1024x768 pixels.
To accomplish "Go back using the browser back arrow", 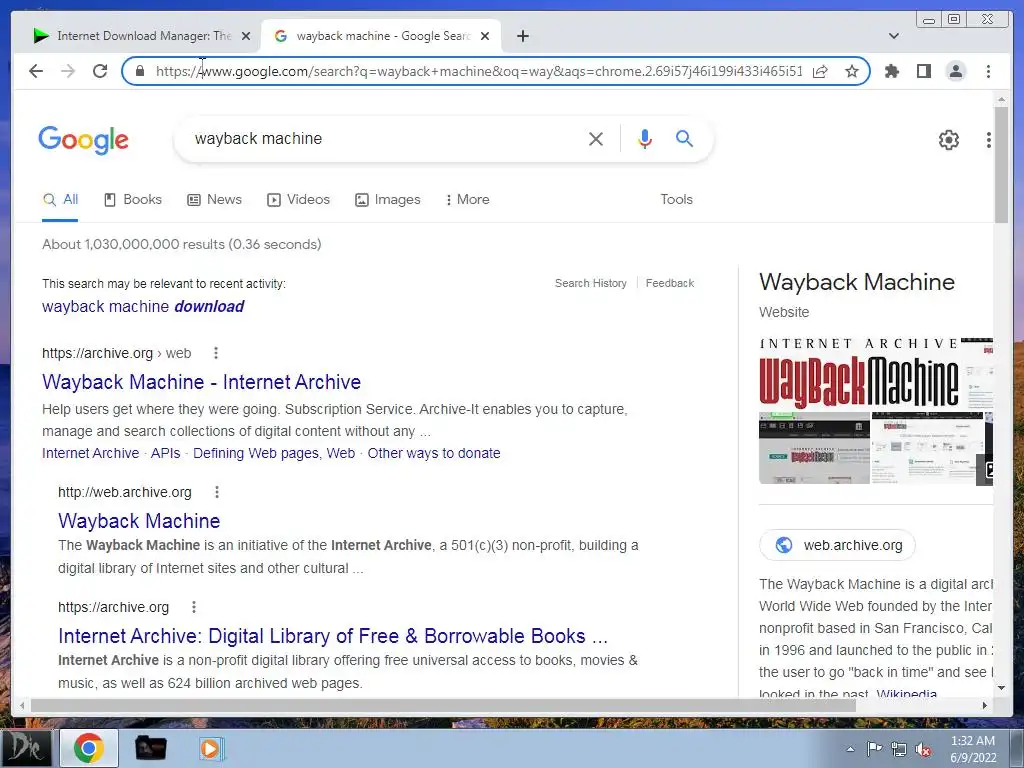I will tap(36, 71).
